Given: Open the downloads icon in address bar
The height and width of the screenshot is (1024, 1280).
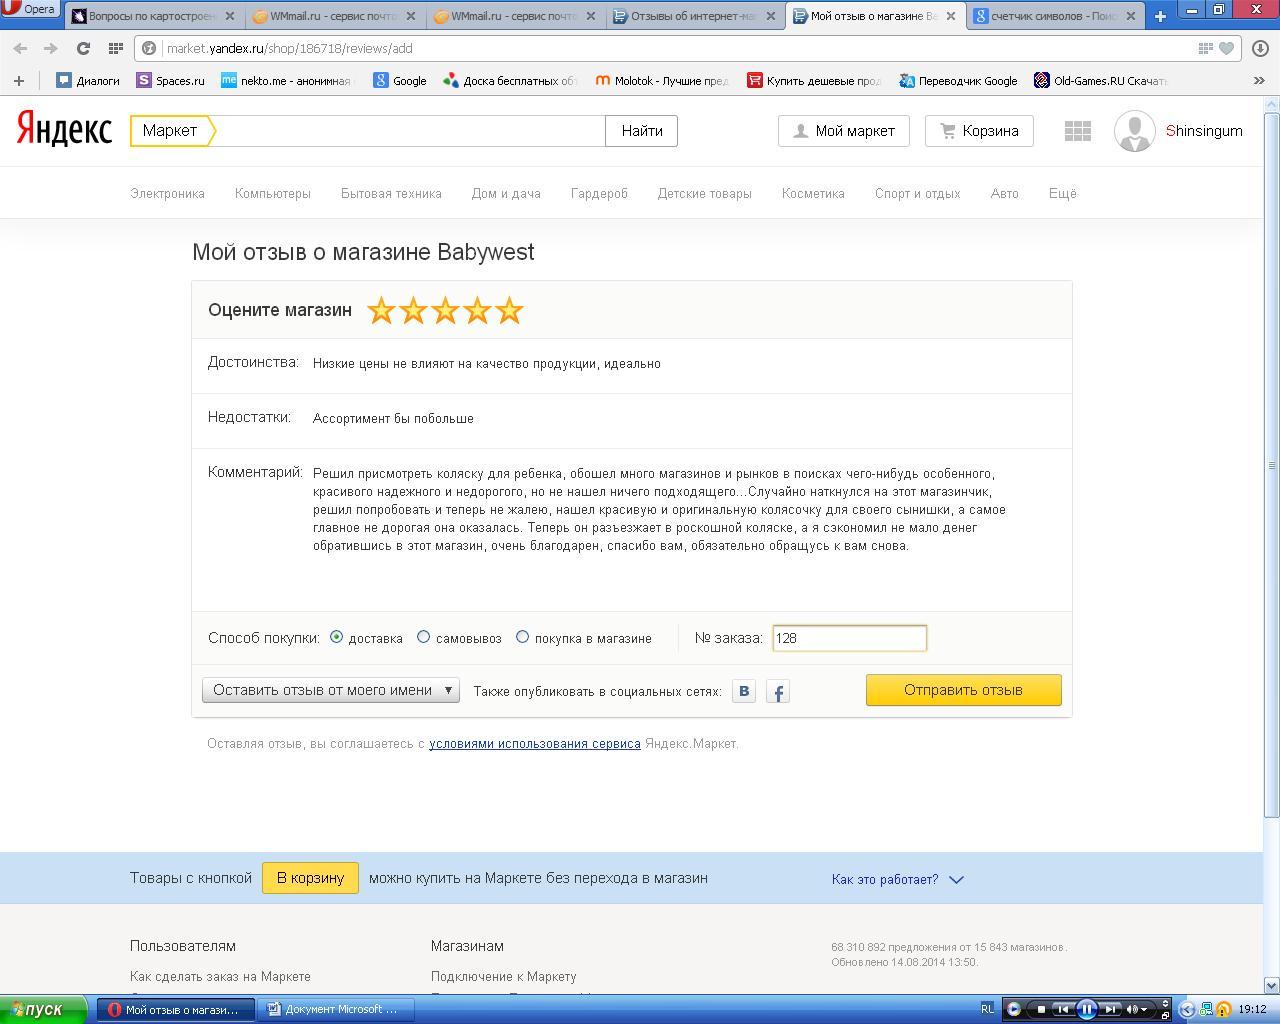Looking at the screenshot, I should 1260,48.
